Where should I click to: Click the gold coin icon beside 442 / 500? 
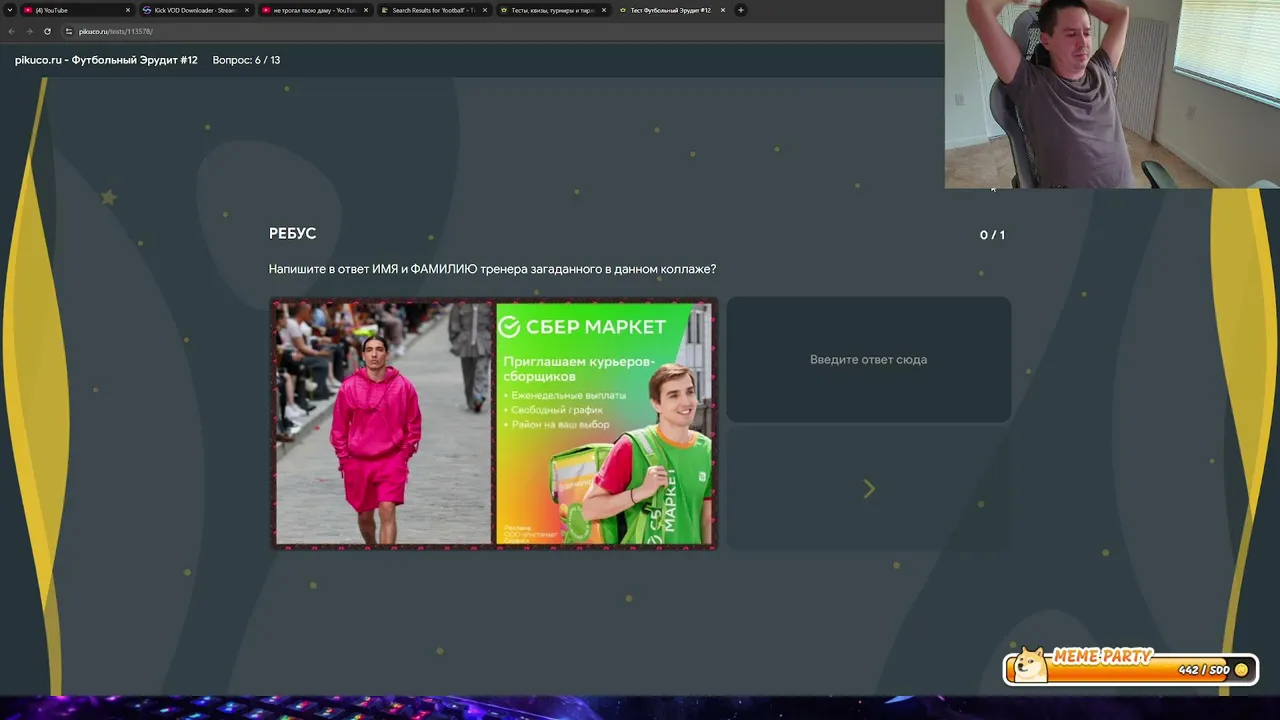pyautogui.click(x=1241, y=670)
